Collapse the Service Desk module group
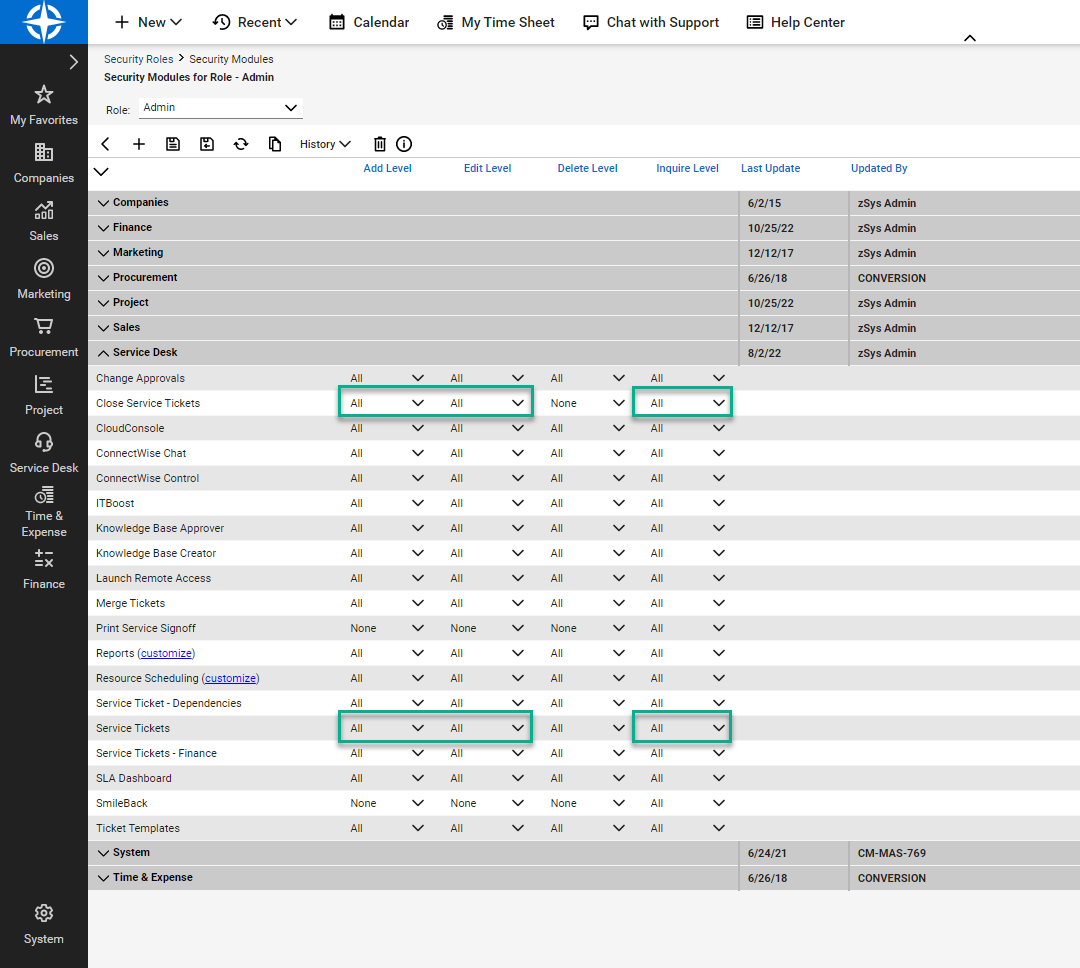This screenshot has height=968, width=1080. [x=104, y=353]
